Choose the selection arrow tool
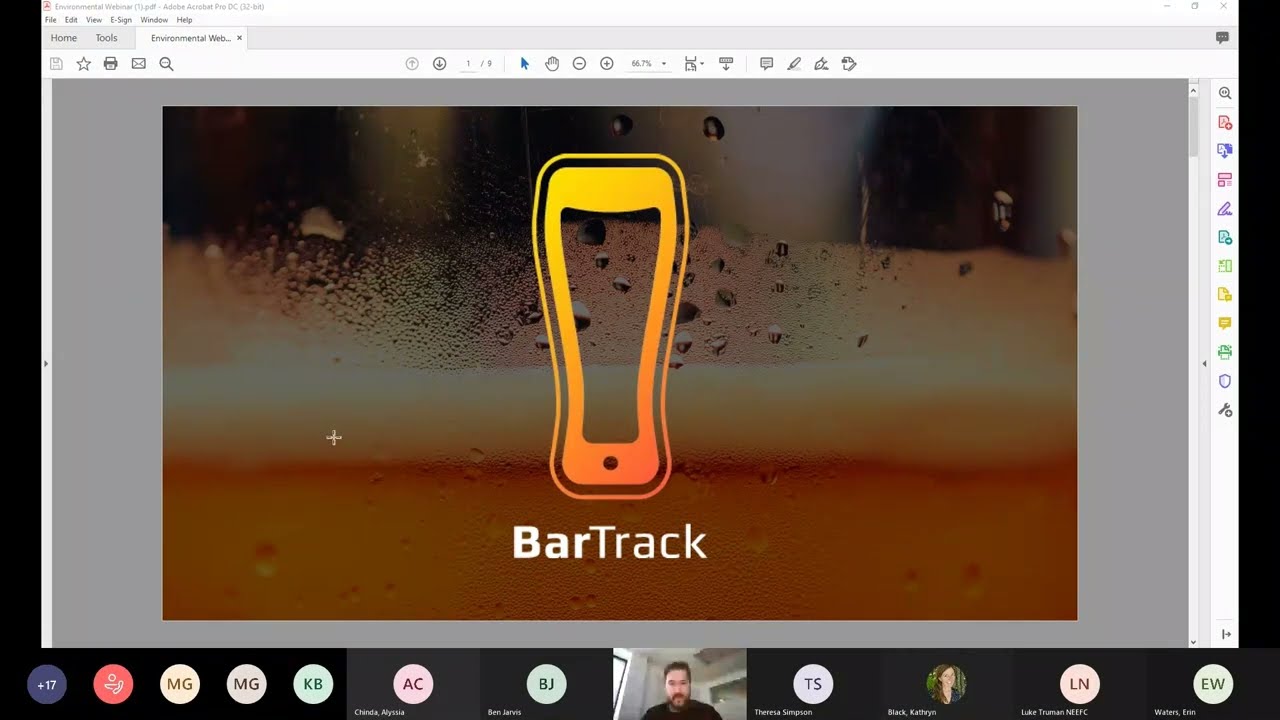This screenshot has width=1280, height=720. click(x=524, y=64)
